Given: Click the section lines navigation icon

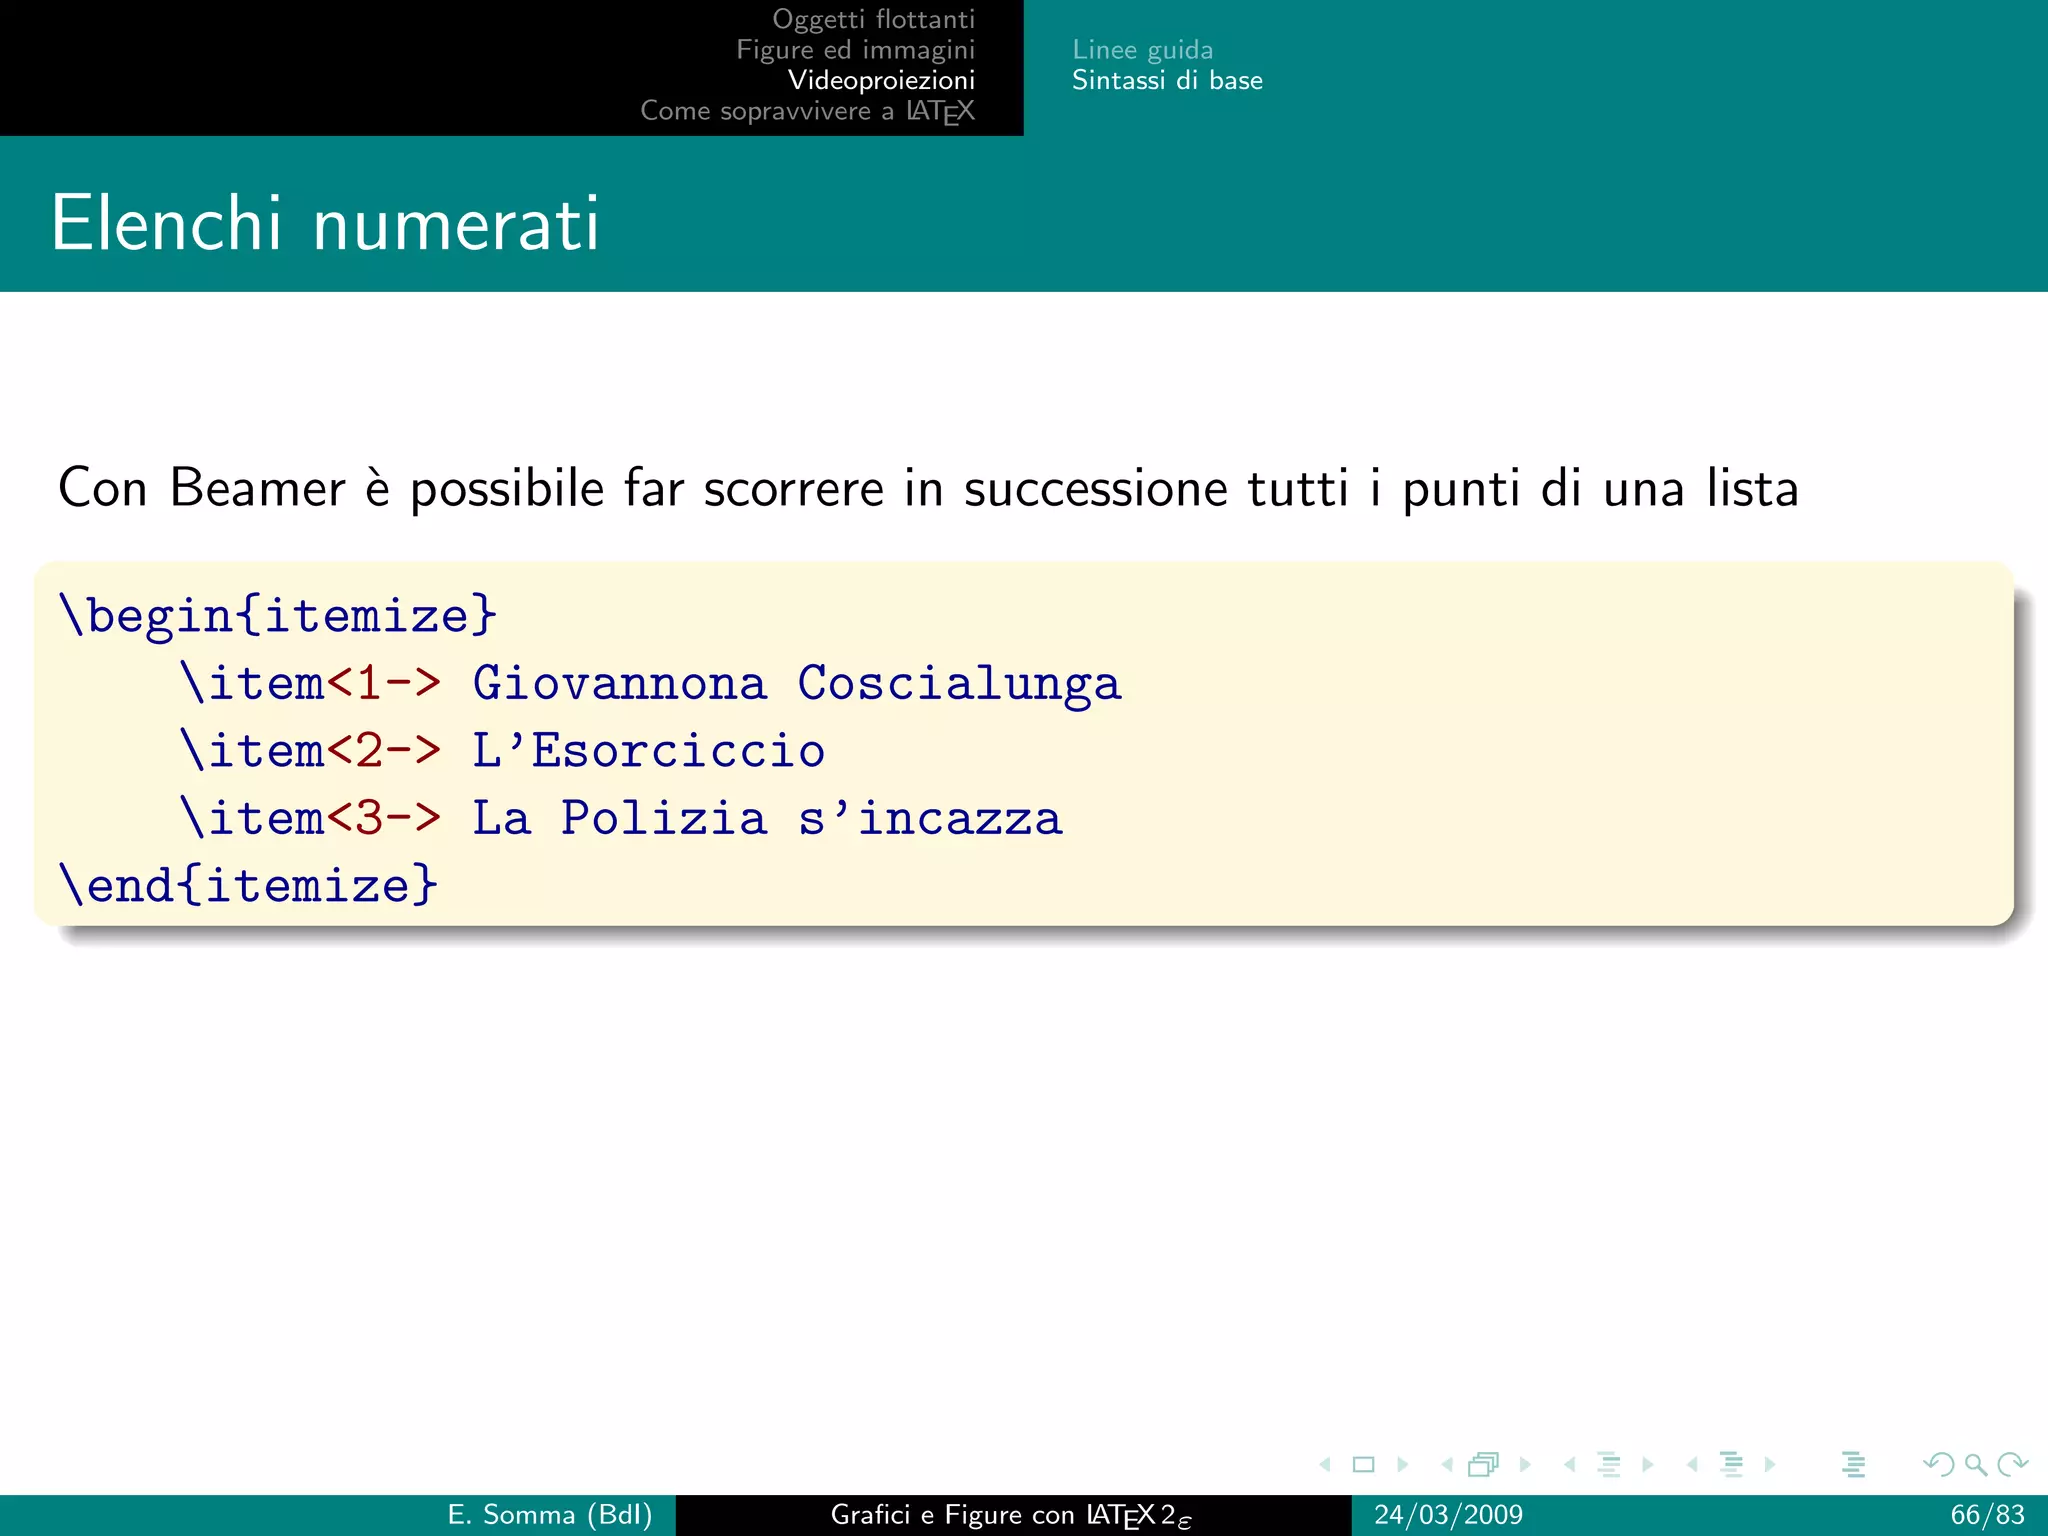Looking at the screenshot, I should pos(1732,1465).
